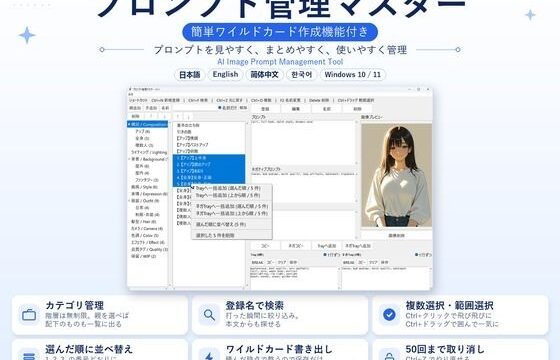Click the anime girl preview image

(x=396, y=175)
